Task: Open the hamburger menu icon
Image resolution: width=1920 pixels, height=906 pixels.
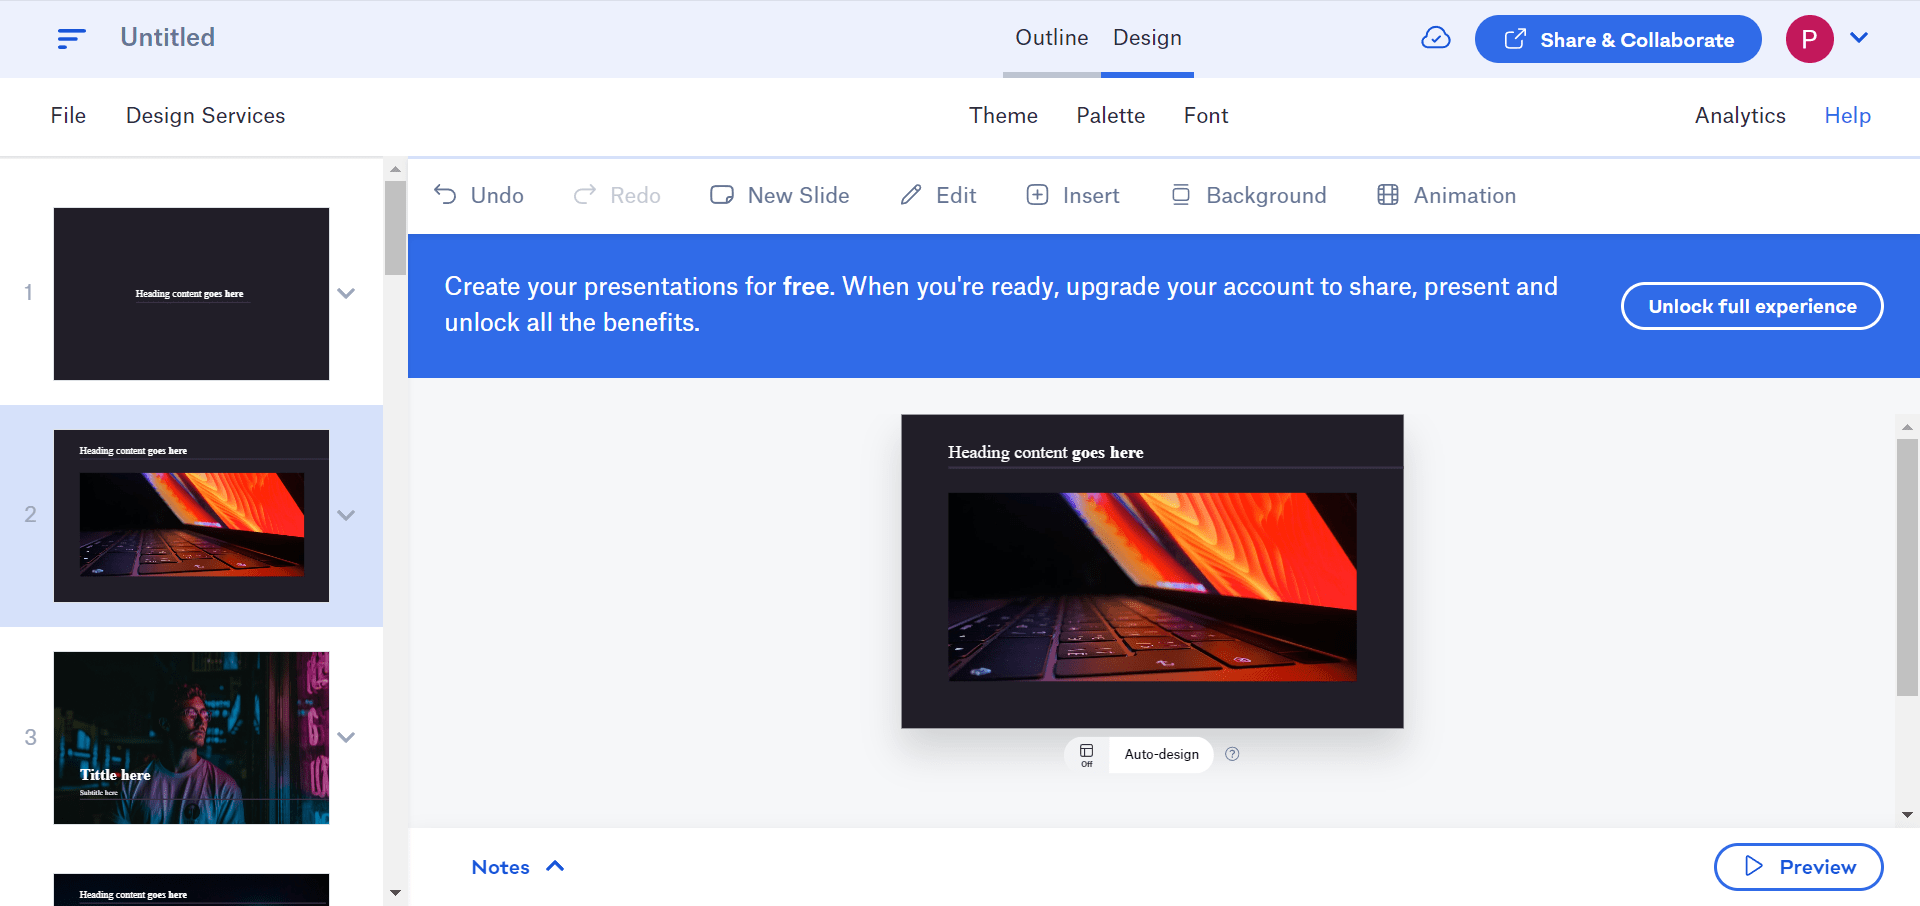Action: 71,38
